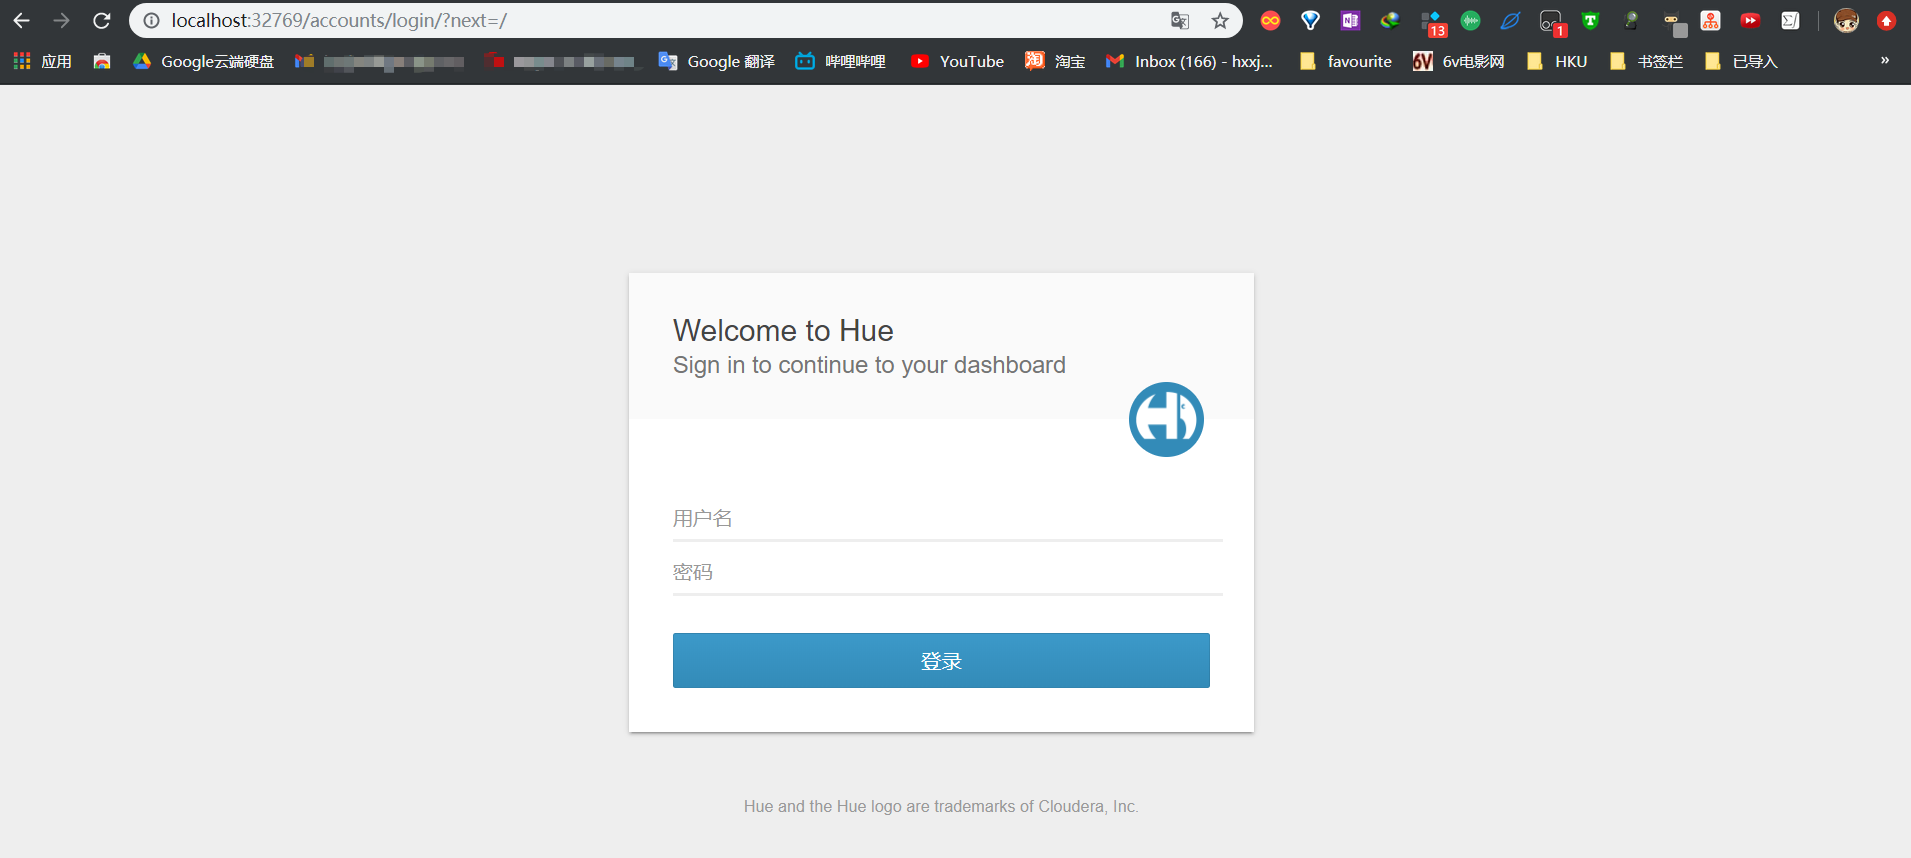Open the 已导入 bookmarks folder
This screenshot has height=858, width=1911.
point(1741,61)
